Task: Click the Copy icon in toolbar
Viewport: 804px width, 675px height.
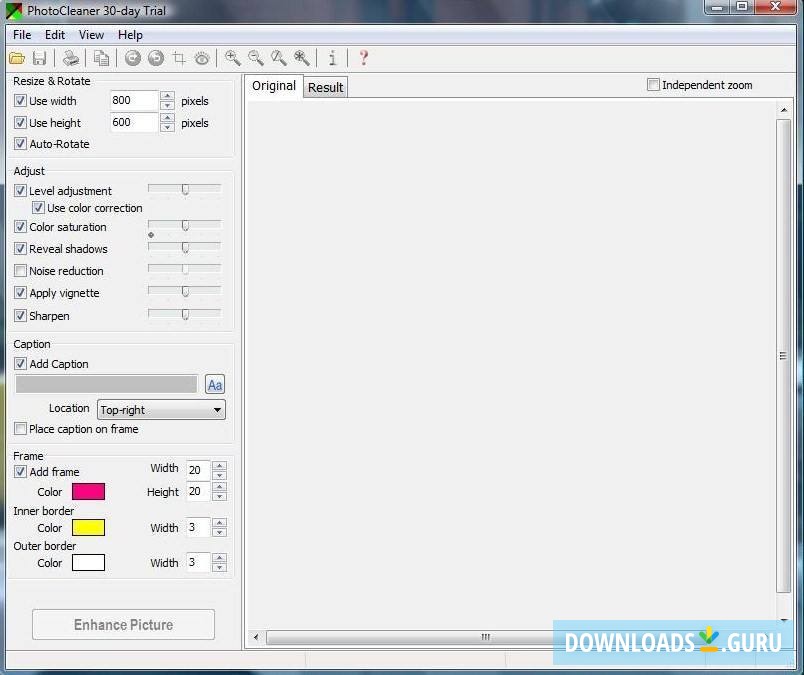Action: tap(101, 58)
